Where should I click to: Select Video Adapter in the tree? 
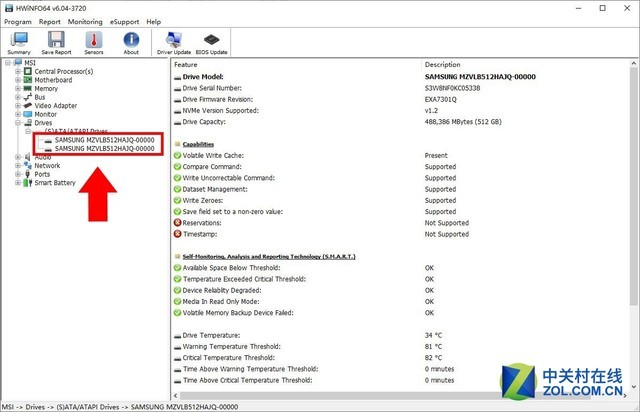click(x=56, y=106)
